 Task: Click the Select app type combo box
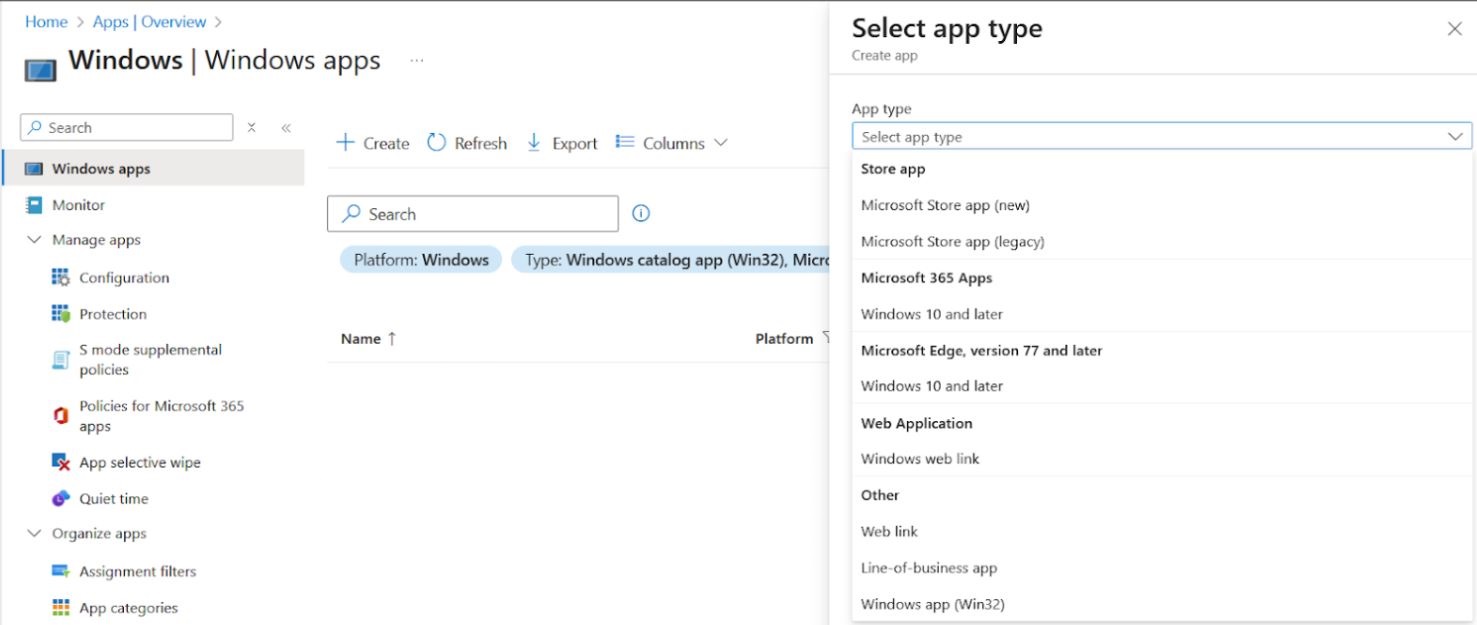pyautogui.click(x=1161, y=137)
